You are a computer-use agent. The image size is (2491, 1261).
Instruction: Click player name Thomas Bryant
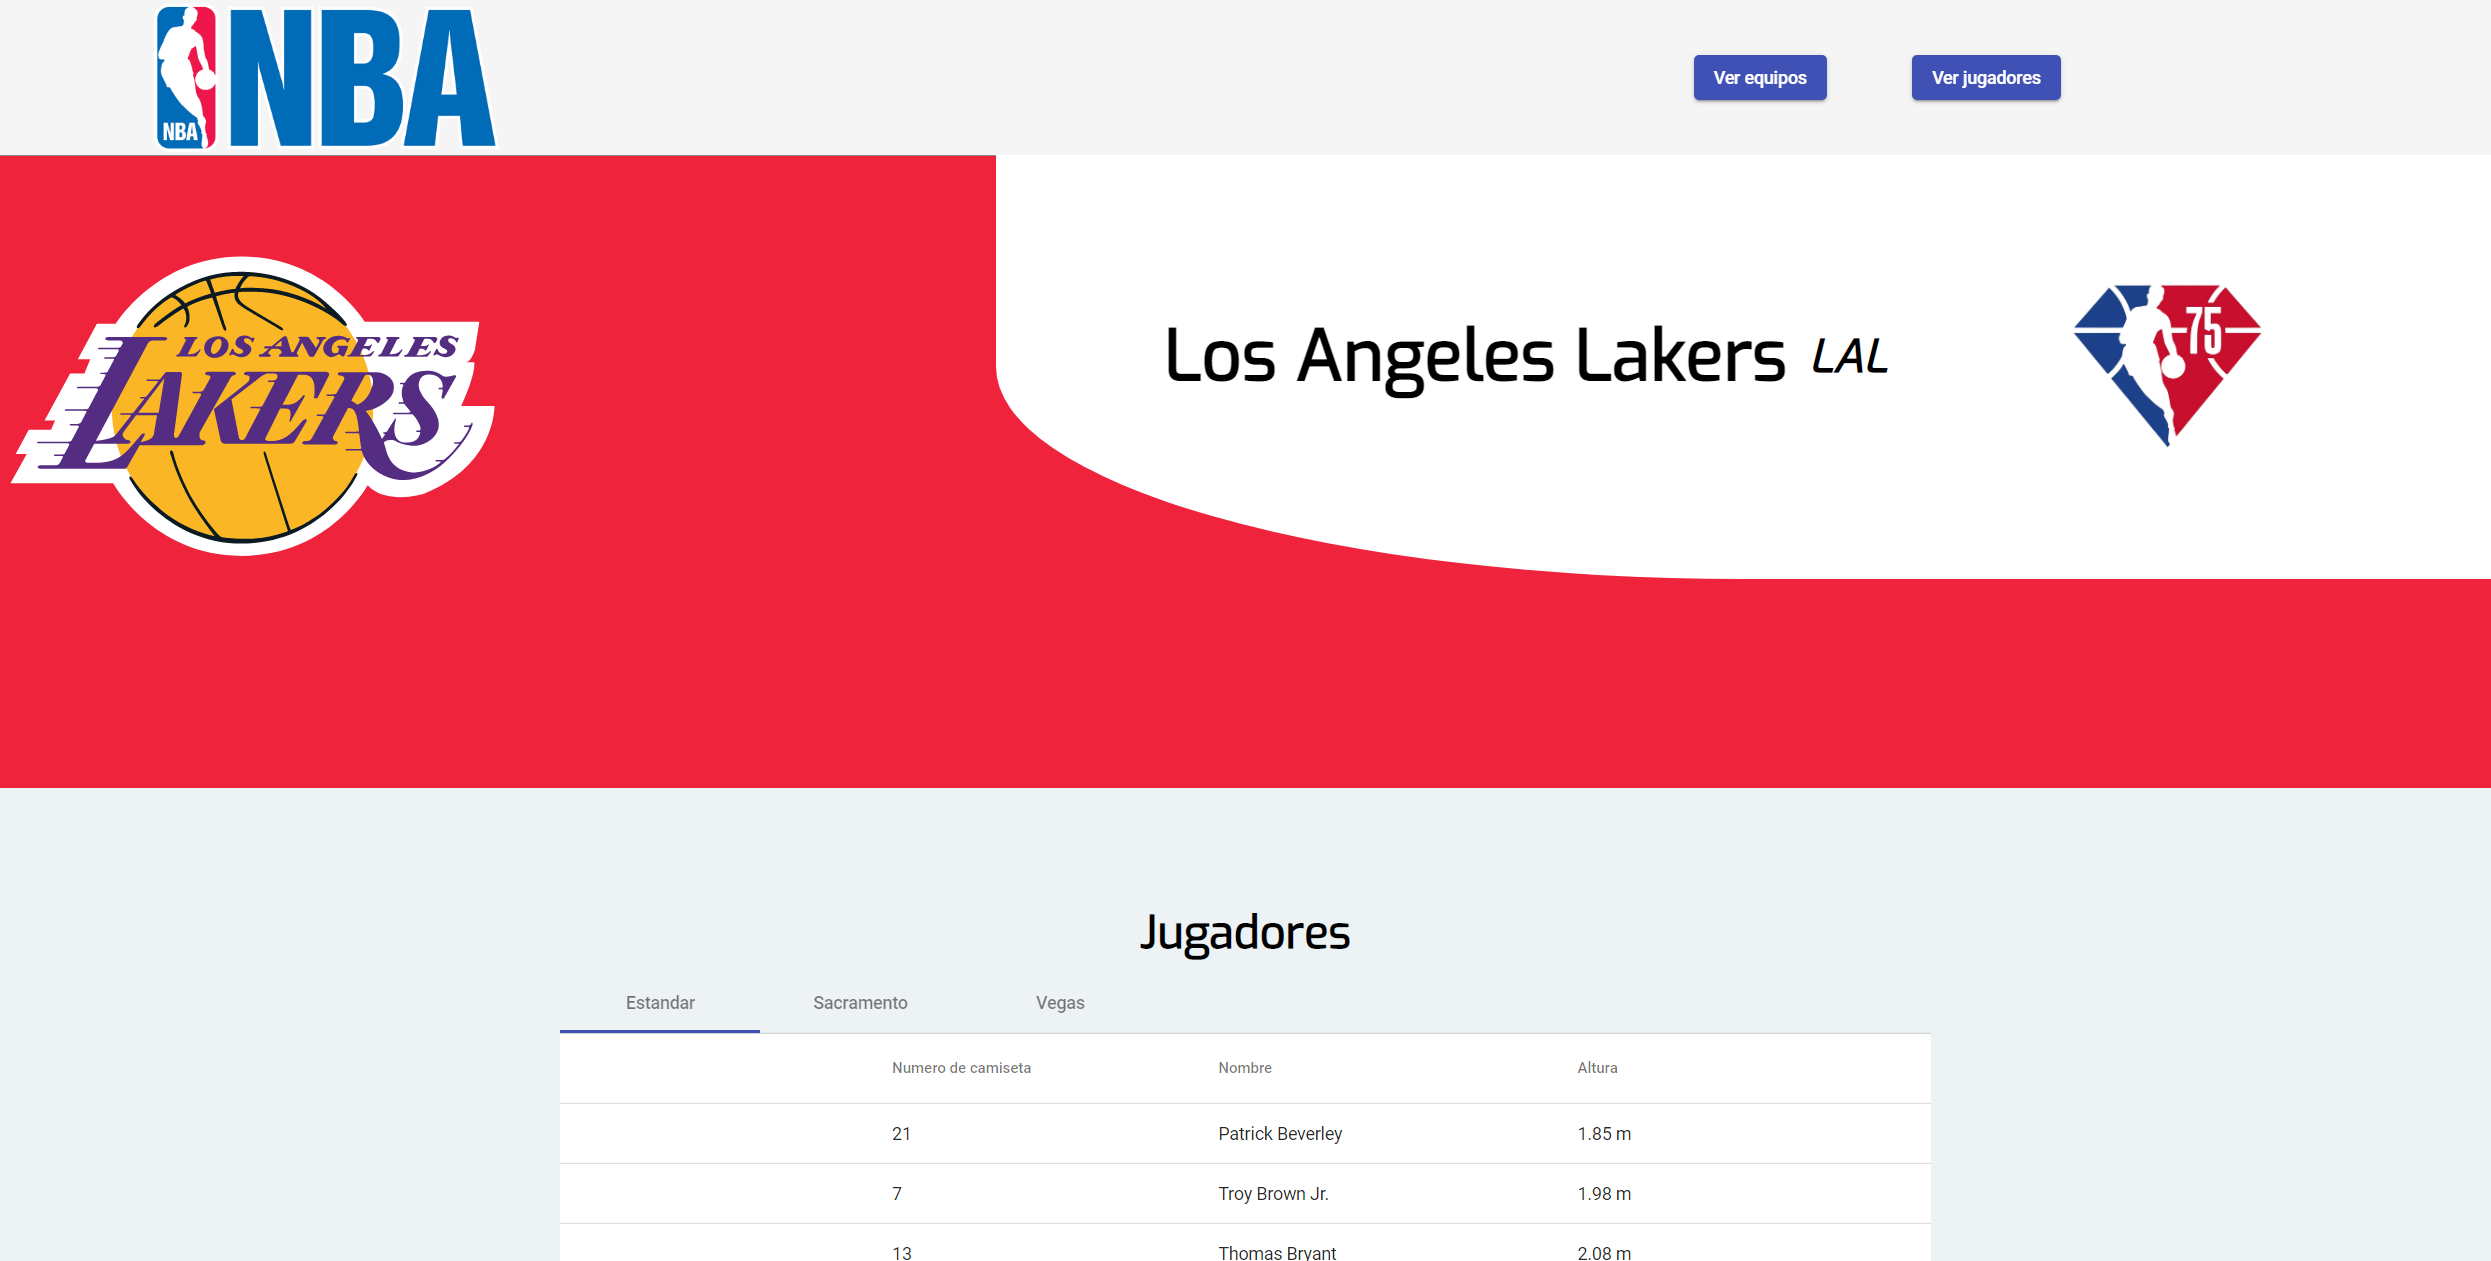[x=1277, y=1252]
